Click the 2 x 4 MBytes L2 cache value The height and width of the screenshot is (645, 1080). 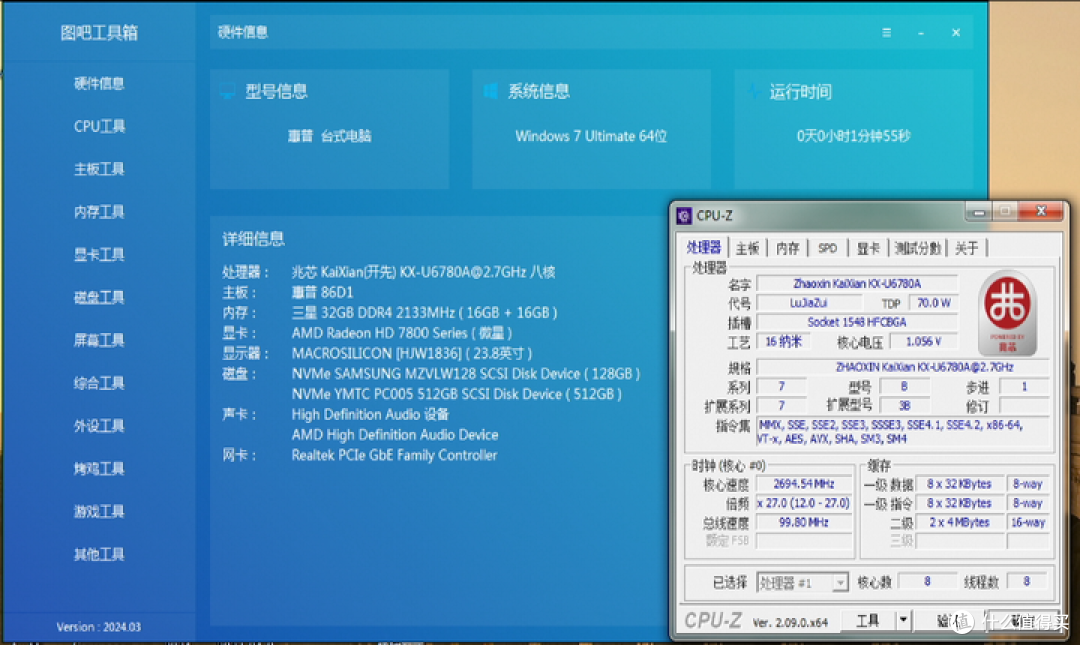coord(959,523)
